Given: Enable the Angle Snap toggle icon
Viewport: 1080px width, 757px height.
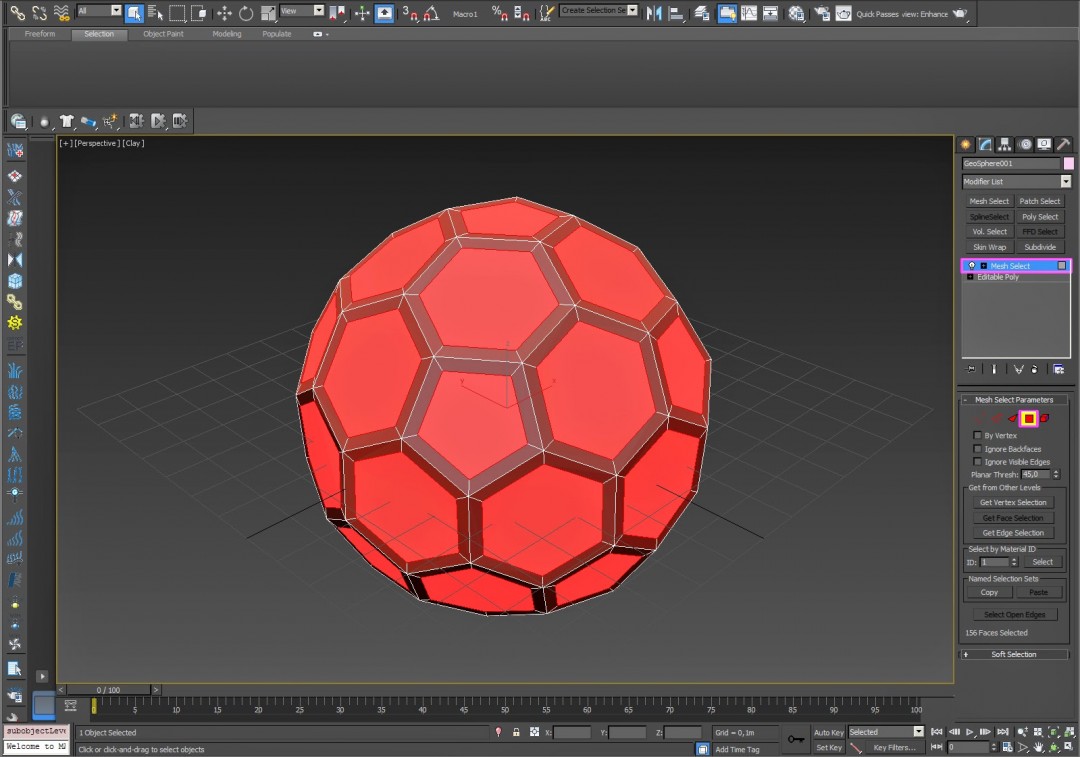Looking at the screenshot, I should [431, 13].
